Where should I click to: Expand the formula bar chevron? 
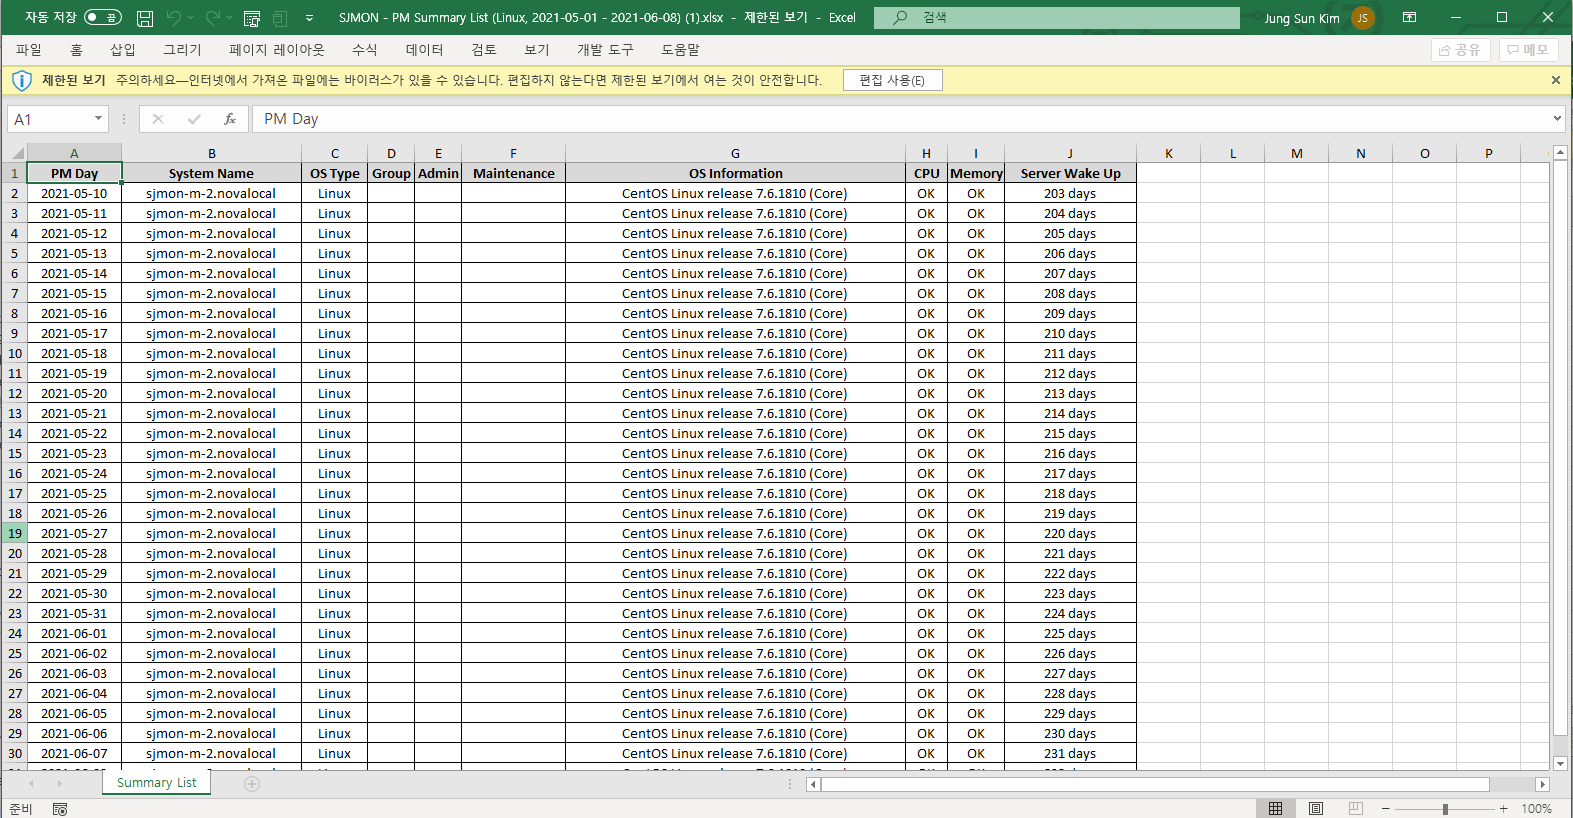coord(1556,119)
